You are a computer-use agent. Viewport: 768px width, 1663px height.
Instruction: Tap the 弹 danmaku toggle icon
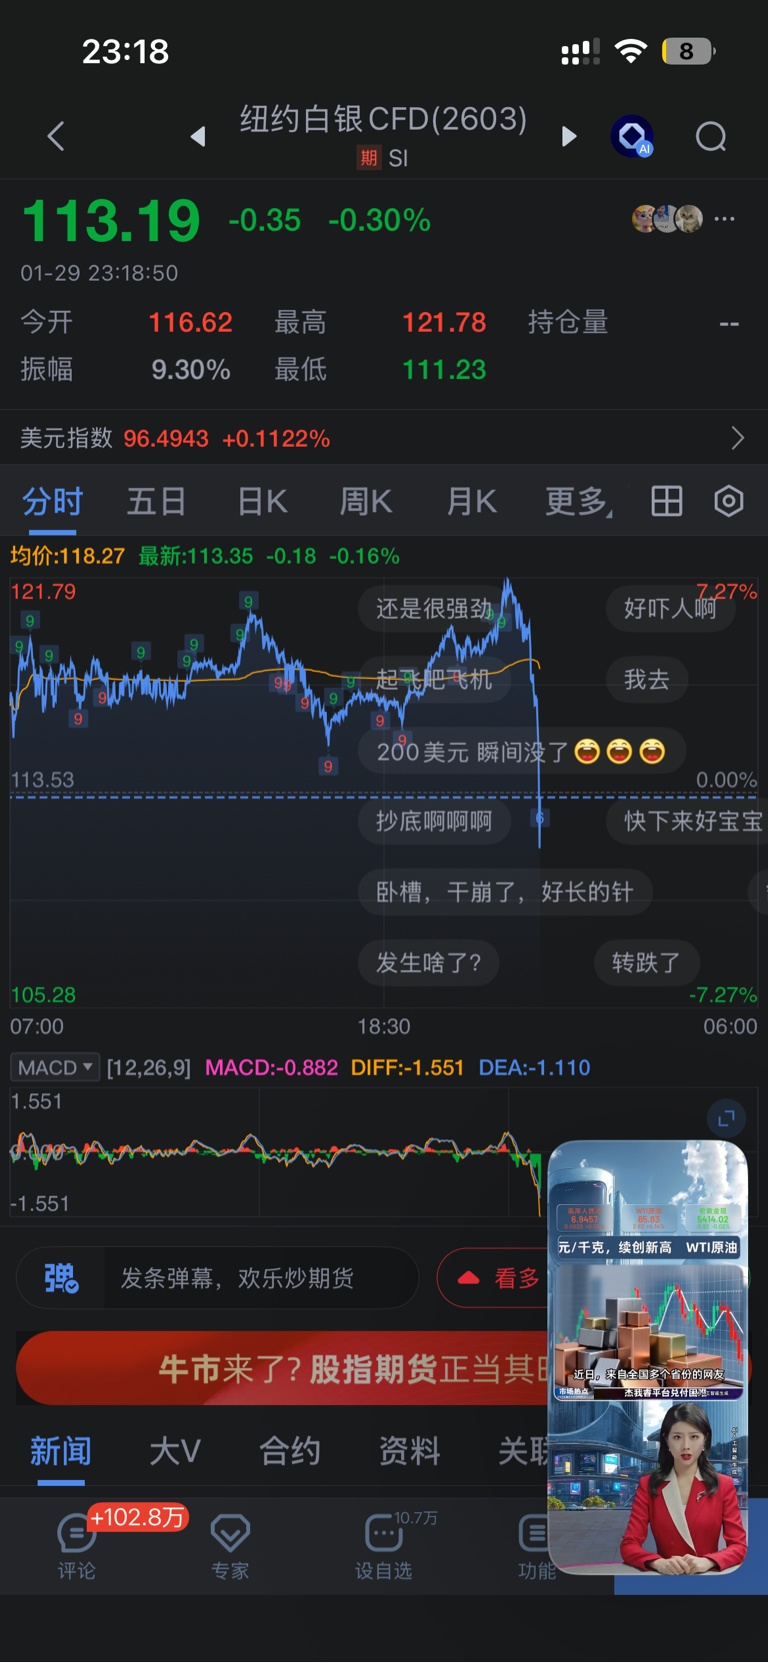click(x=61, y=1278)
